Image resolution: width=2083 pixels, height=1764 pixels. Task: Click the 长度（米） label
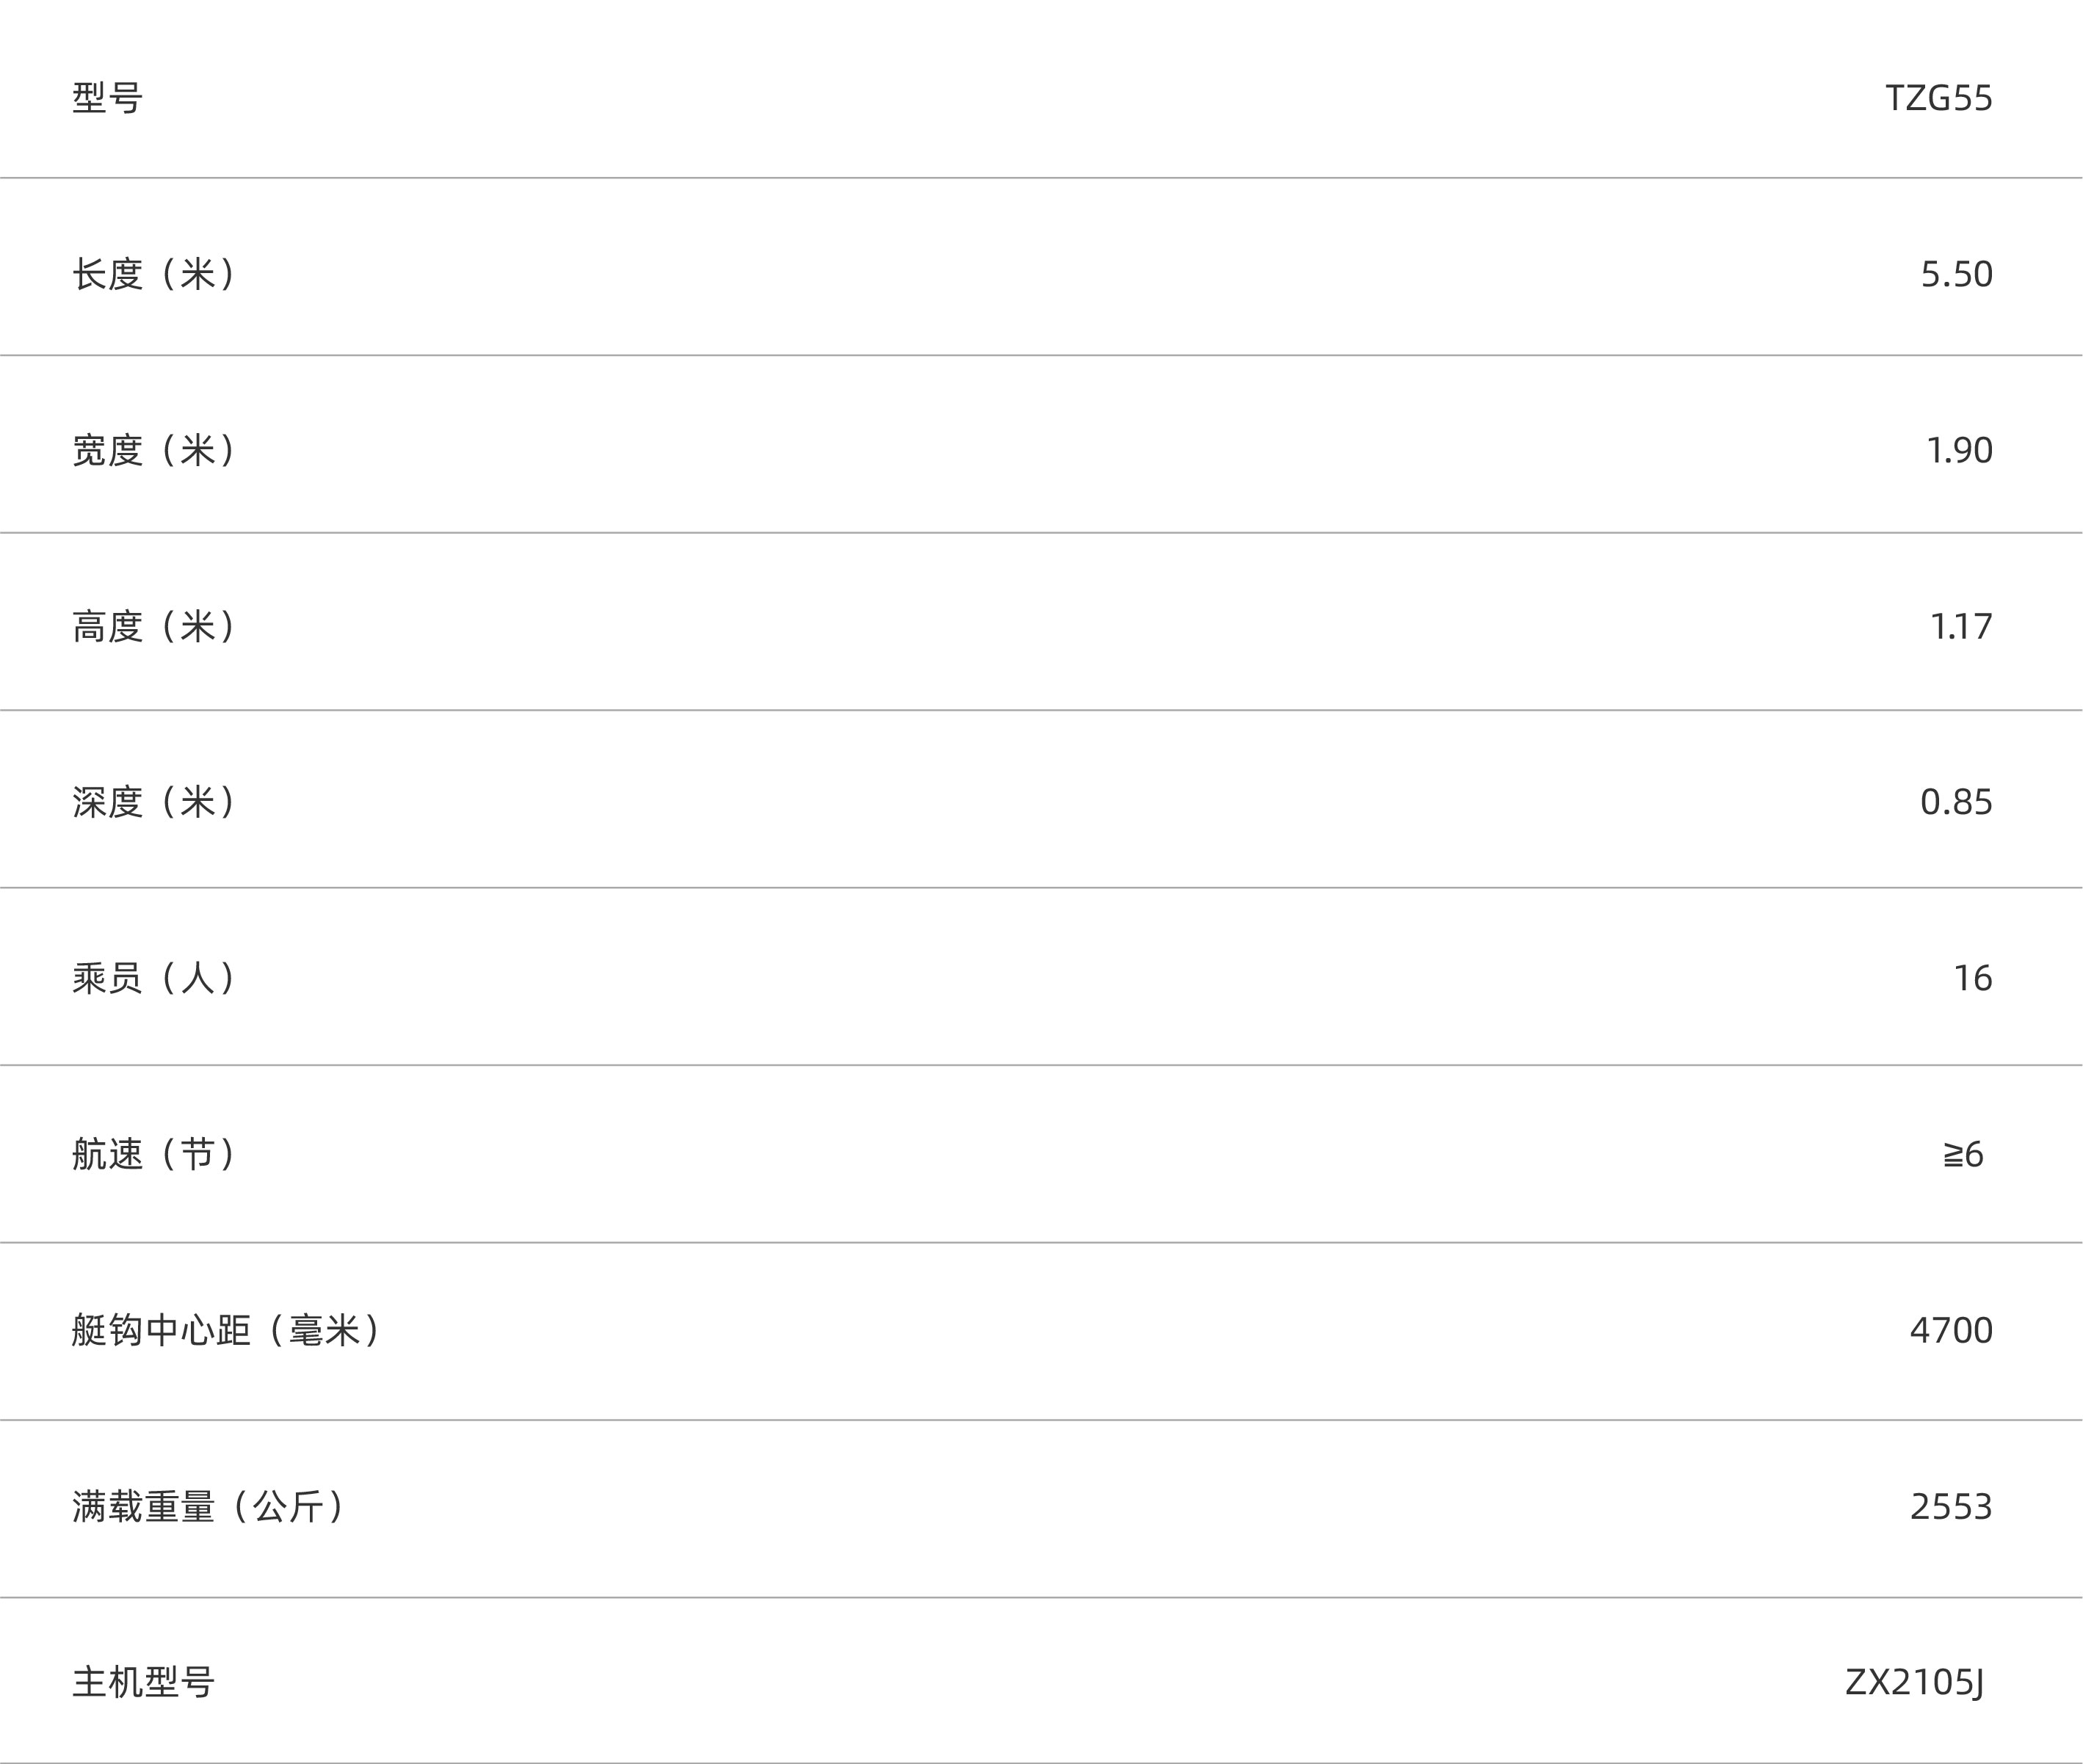tap(154, 274)
